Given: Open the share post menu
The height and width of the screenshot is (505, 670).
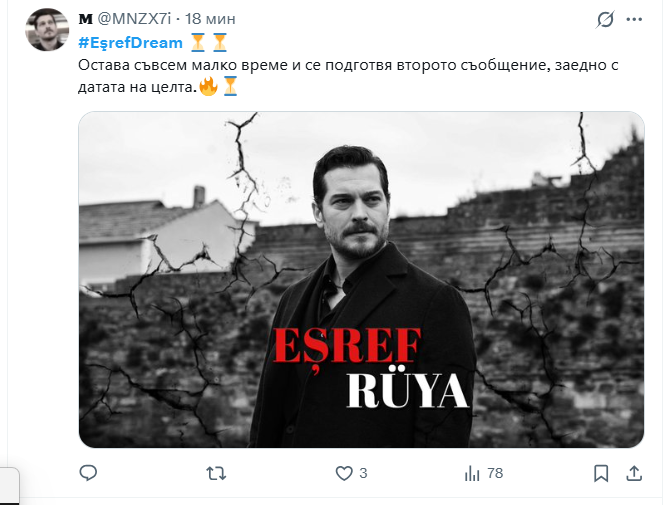Looking at the screenshot, I should 634,473.
